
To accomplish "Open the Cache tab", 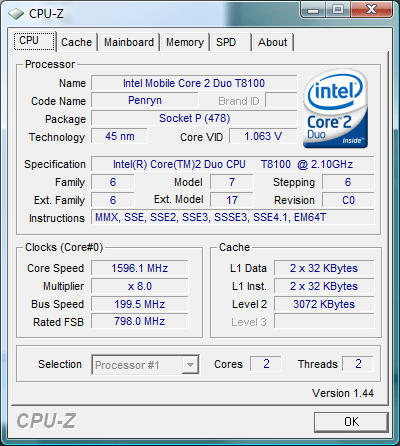I will point(76,42).
